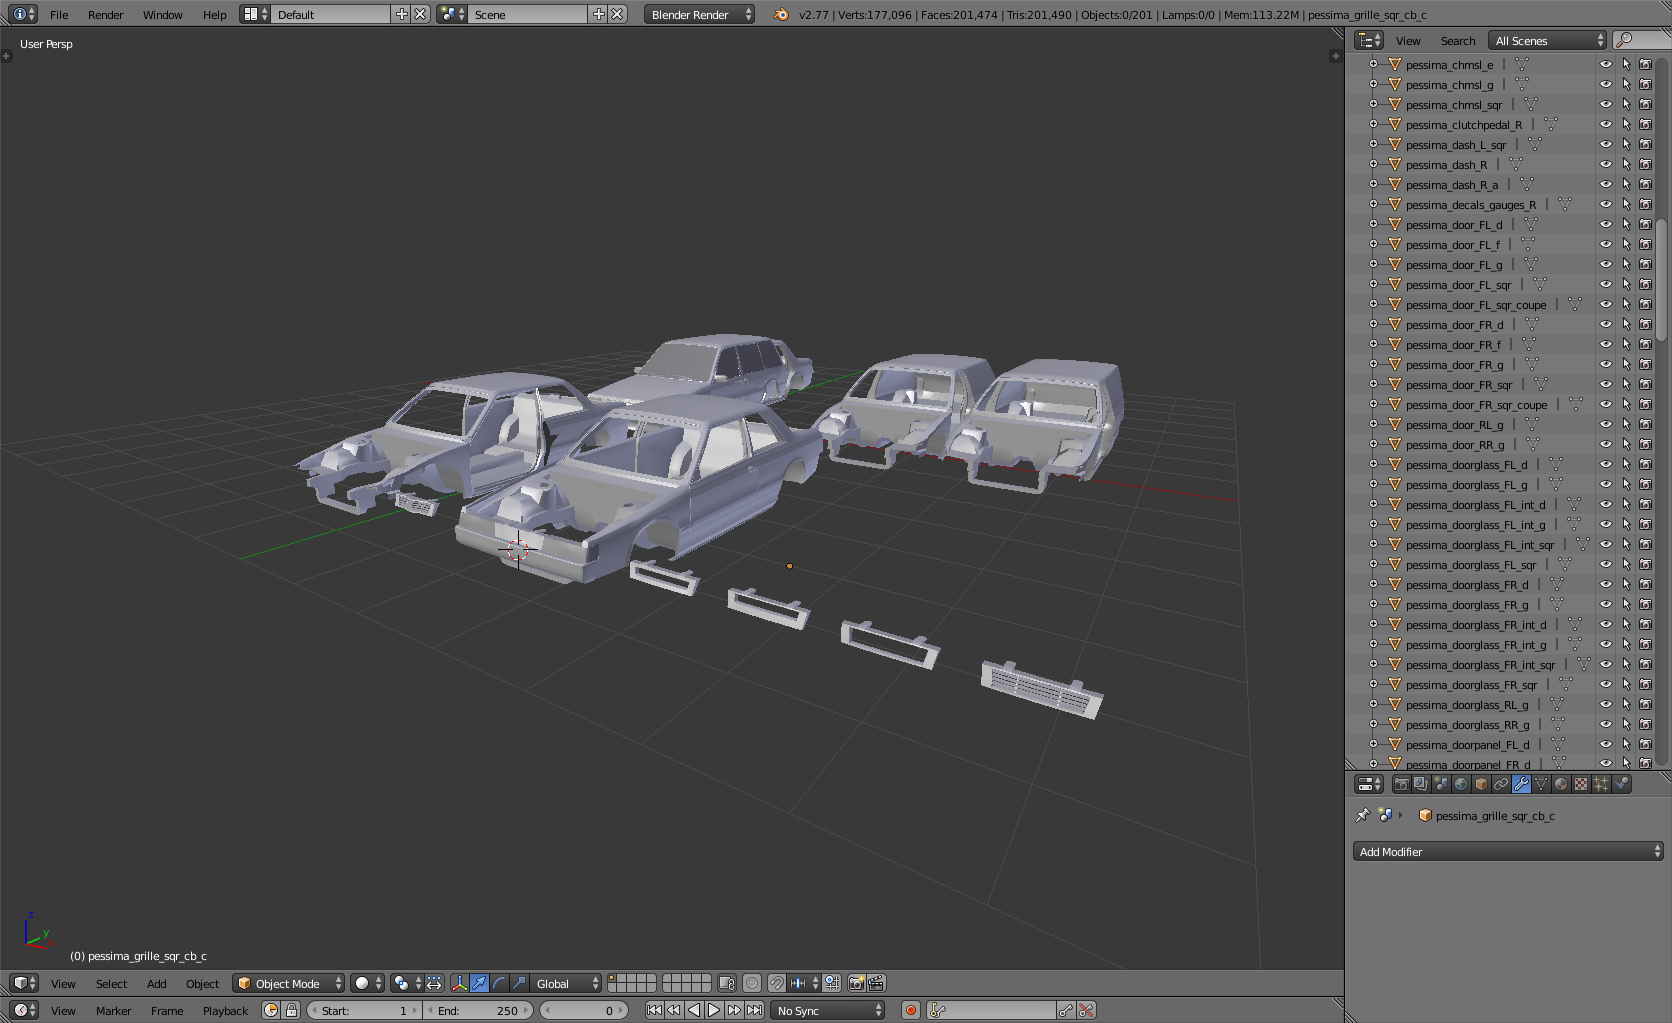Toggle selectability of pessima_door_FL_d

(x=1626, y=225)
